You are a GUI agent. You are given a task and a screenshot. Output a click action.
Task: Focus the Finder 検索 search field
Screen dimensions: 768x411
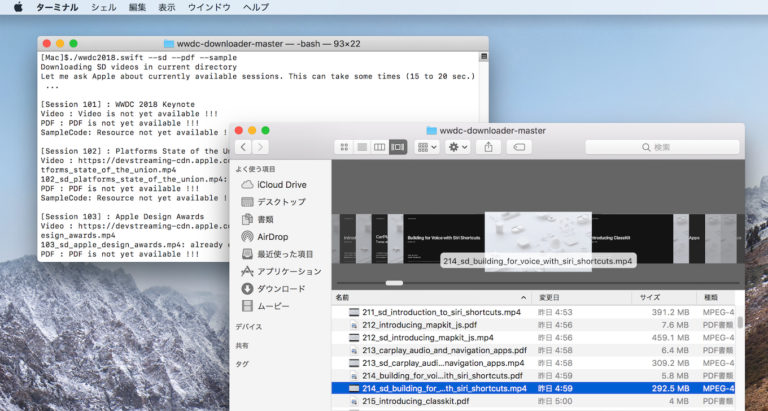662,147
